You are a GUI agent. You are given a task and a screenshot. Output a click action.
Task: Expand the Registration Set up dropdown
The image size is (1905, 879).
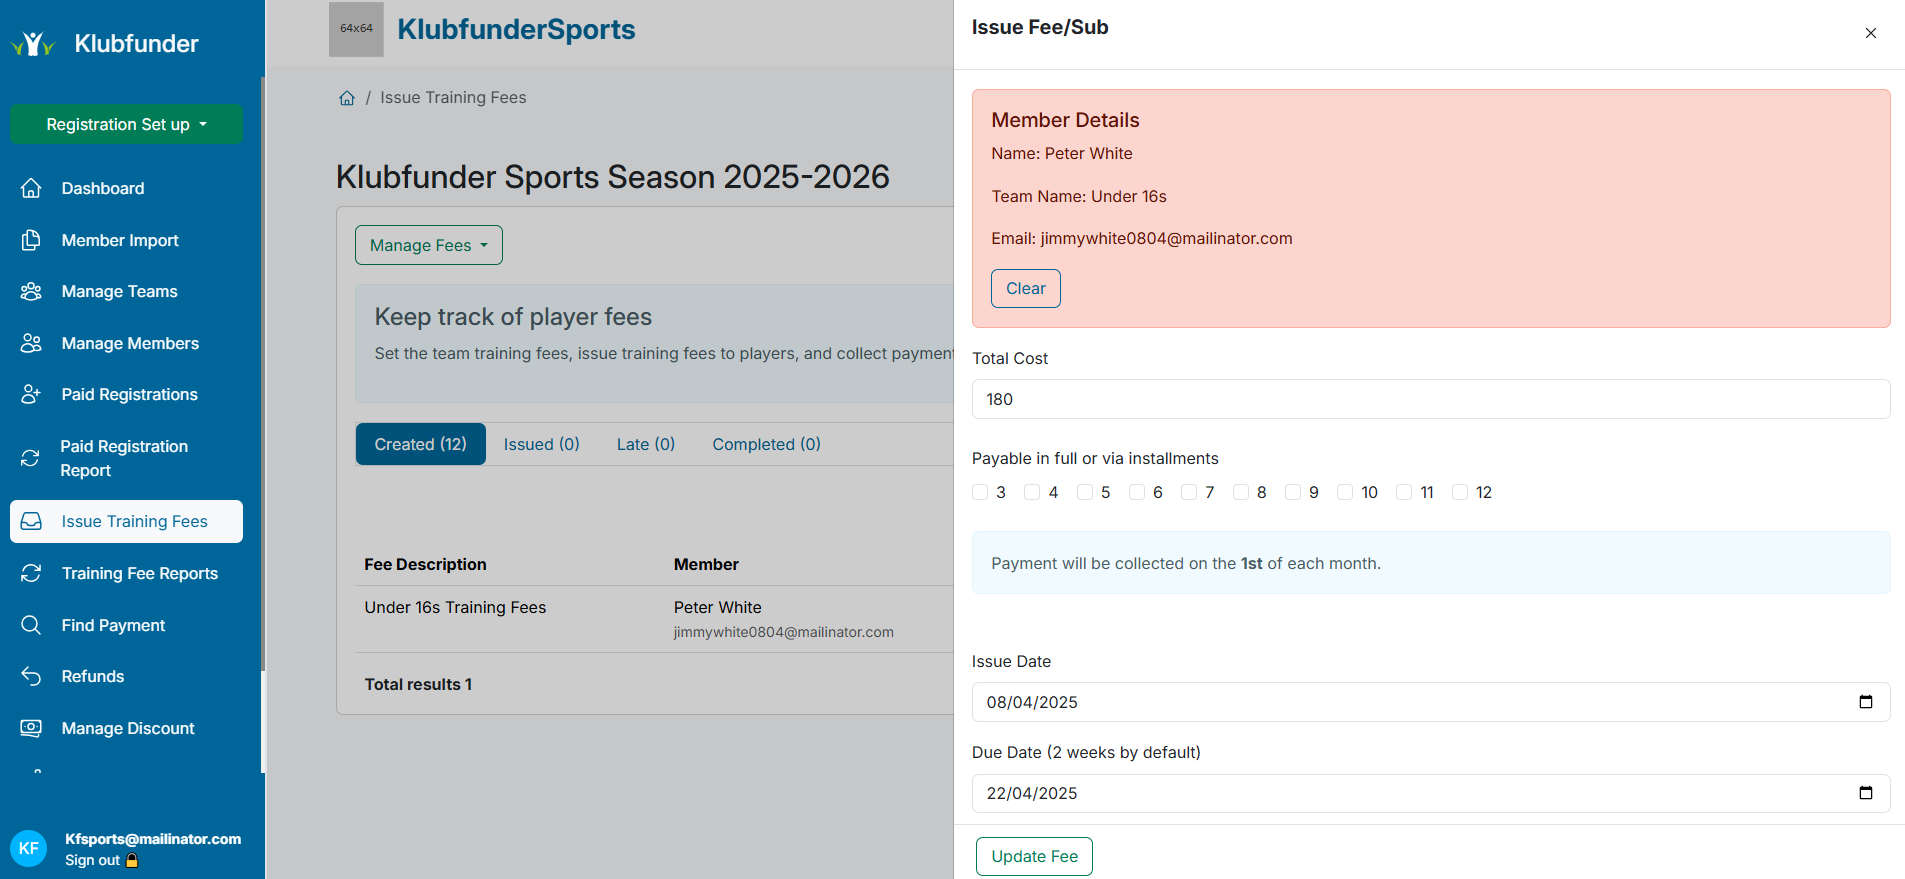(x=126, y=124)
